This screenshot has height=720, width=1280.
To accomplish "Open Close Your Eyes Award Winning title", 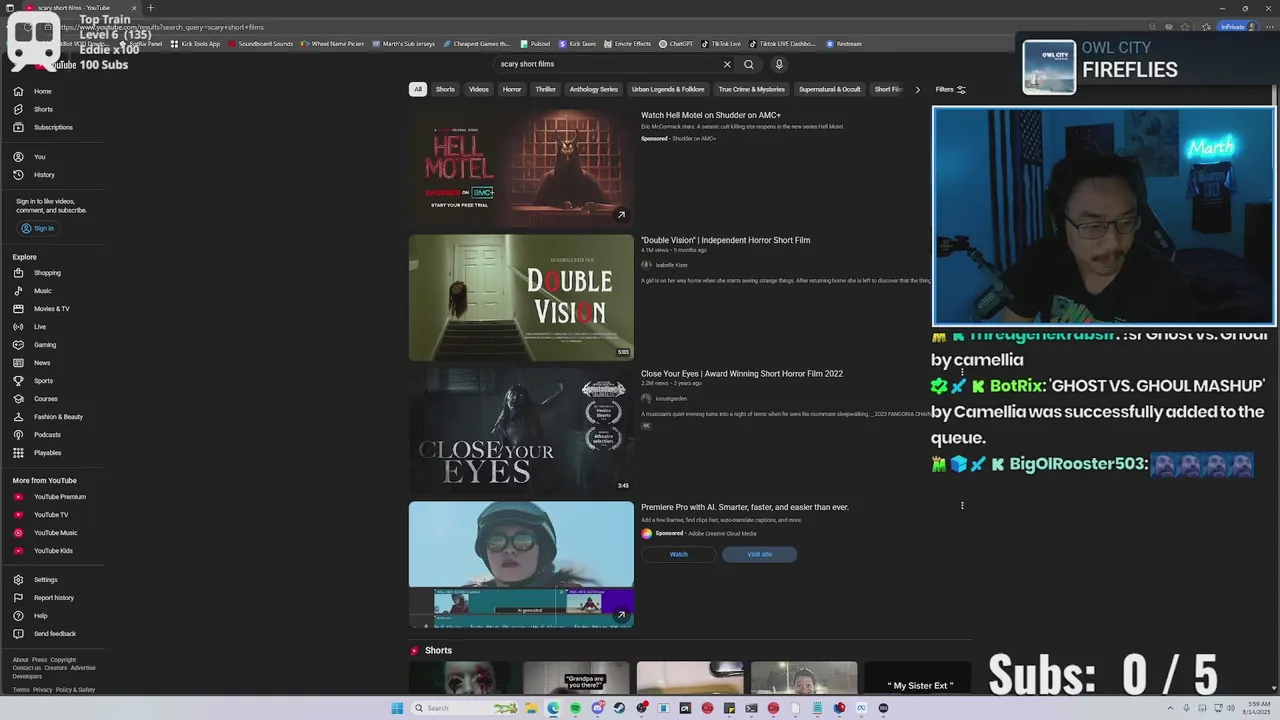I will pos(742,374).
